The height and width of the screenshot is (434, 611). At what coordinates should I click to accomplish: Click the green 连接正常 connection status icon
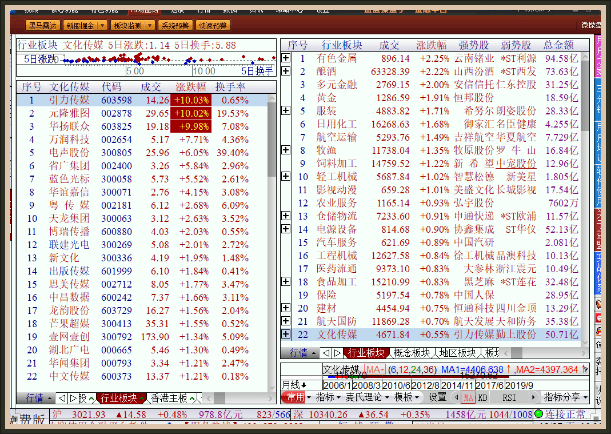(539, 414)
